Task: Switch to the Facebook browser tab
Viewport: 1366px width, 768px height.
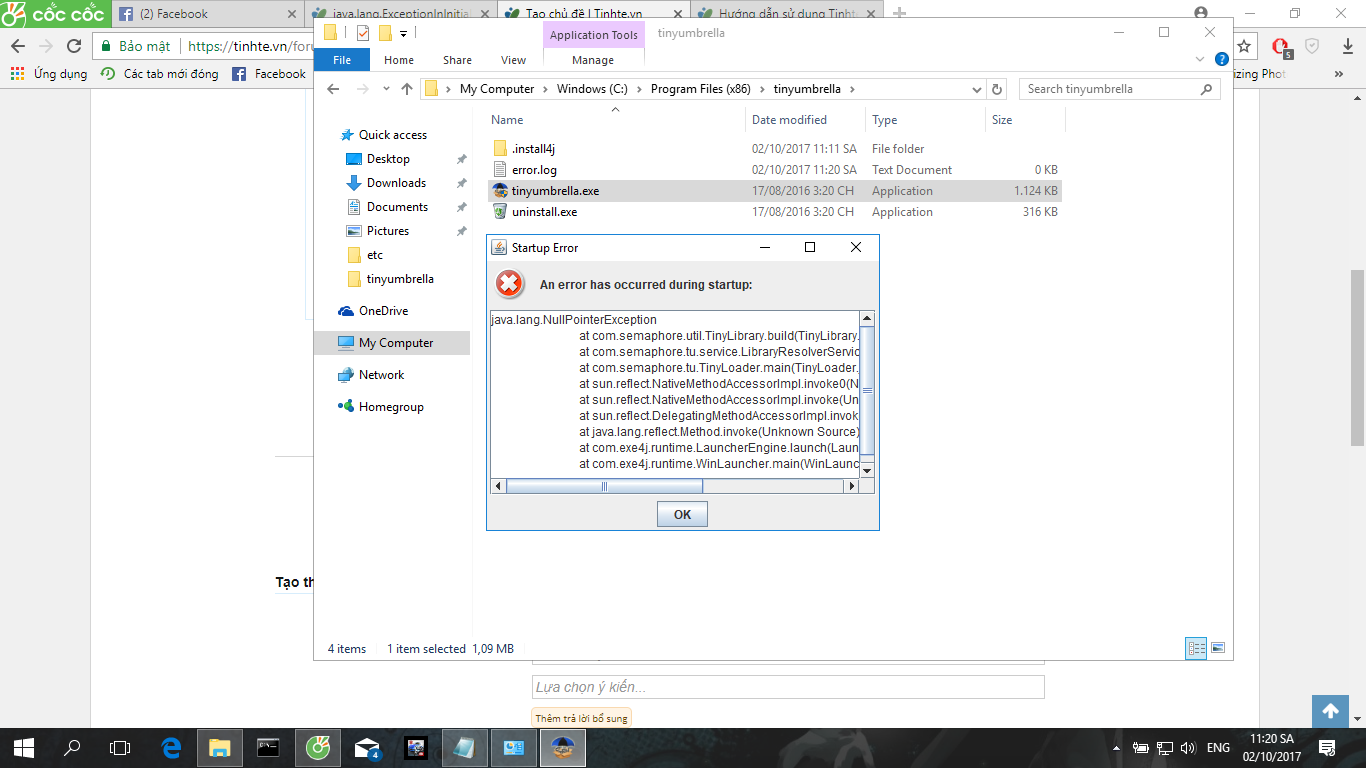Action: (207, 14)
